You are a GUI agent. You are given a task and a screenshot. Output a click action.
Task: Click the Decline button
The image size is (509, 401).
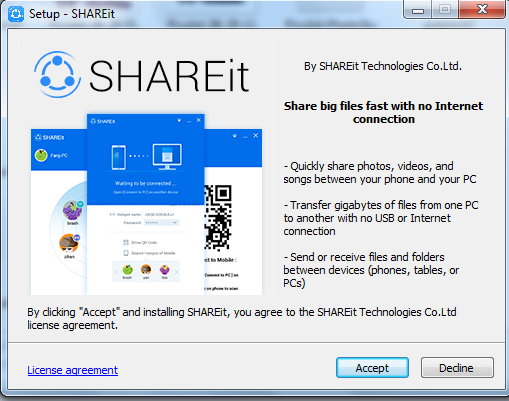pyautogui.click(x=457, y=368)
